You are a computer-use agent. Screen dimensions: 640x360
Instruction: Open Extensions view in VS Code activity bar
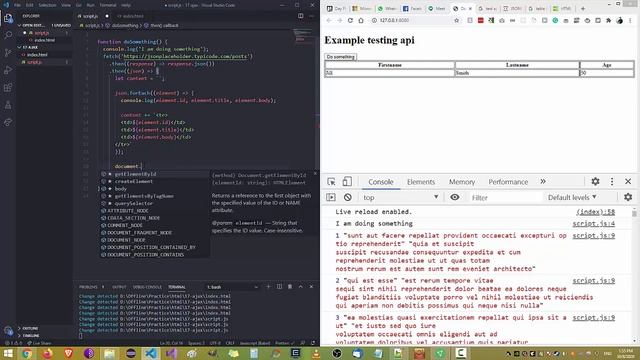(8, 87)
